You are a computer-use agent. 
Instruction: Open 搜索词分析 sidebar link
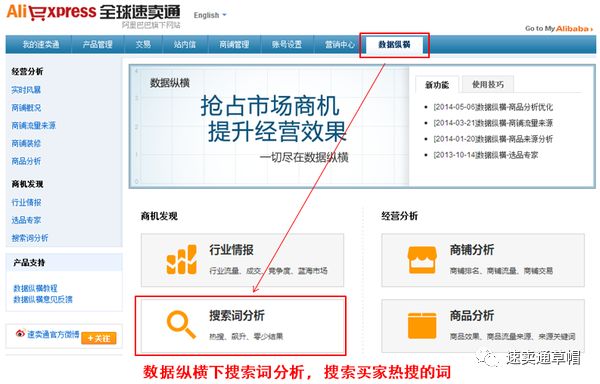(30, 238)
